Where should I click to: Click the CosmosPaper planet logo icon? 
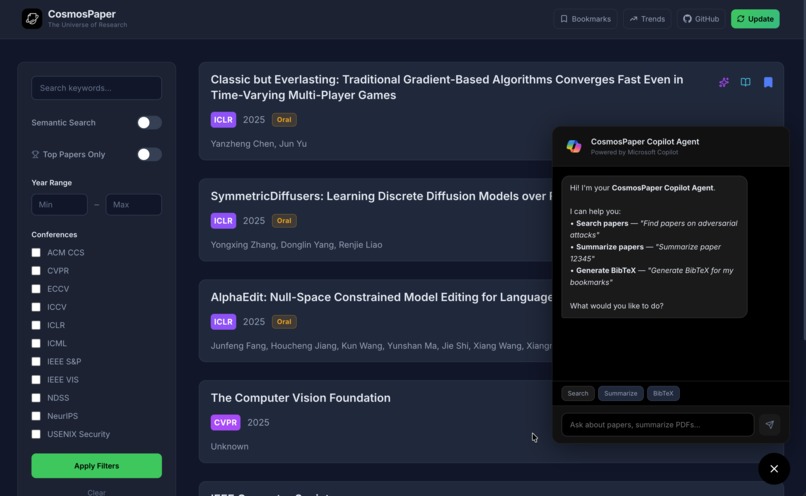tap(32, 19)
